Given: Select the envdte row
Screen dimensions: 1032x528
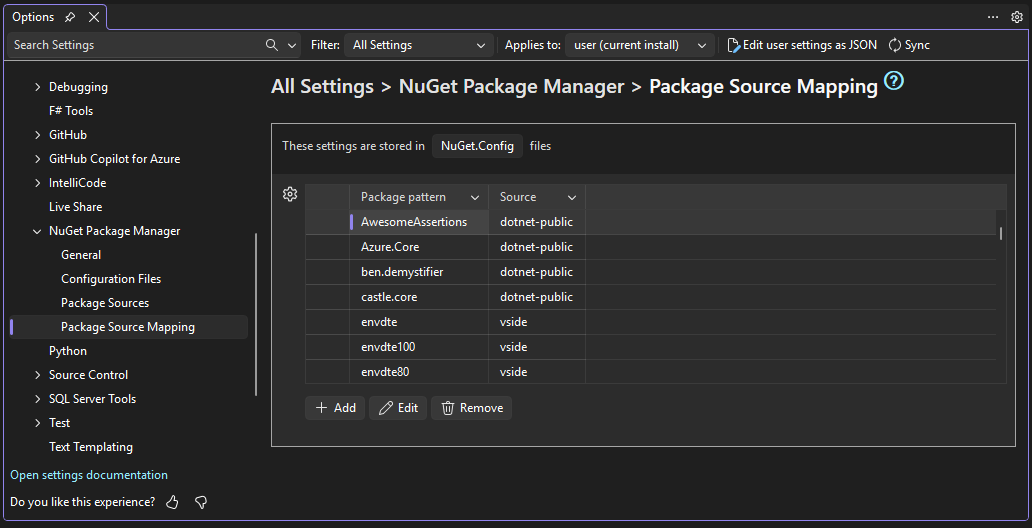Looking at the screenshot, I should tap(650, 322).
